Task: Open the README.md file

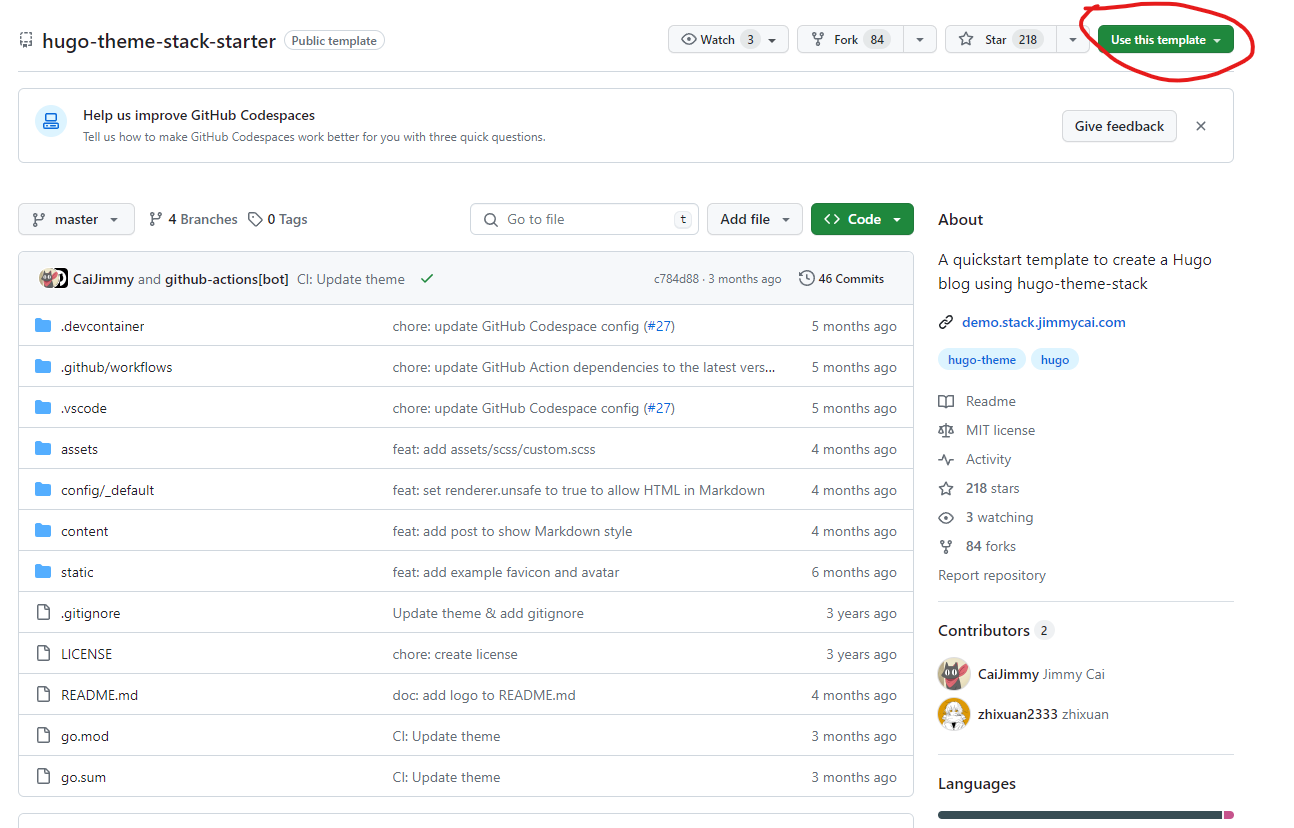Action: pos(99,695)
